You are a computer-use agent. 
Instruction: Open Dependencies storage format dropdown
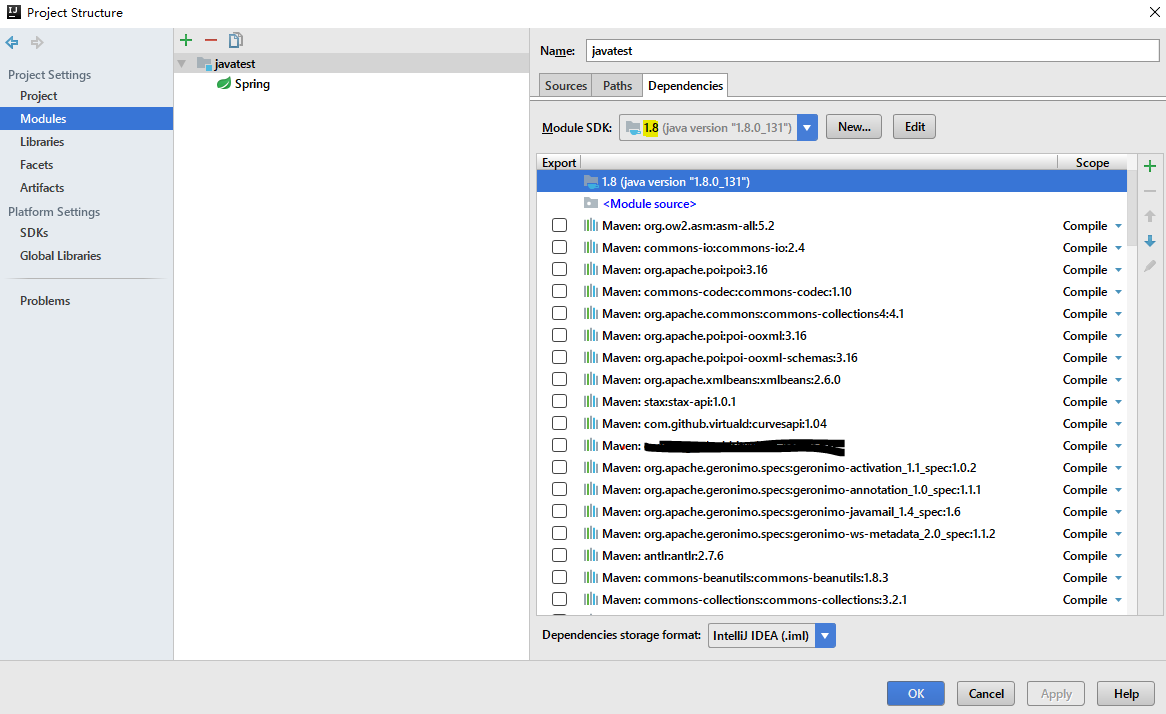825,635
